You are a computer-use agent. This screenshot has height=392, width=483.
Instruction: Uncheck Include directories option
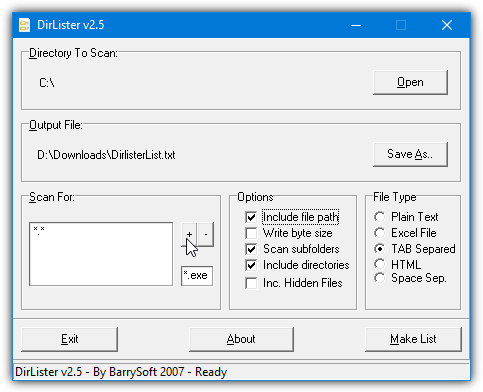click(251, 265)
